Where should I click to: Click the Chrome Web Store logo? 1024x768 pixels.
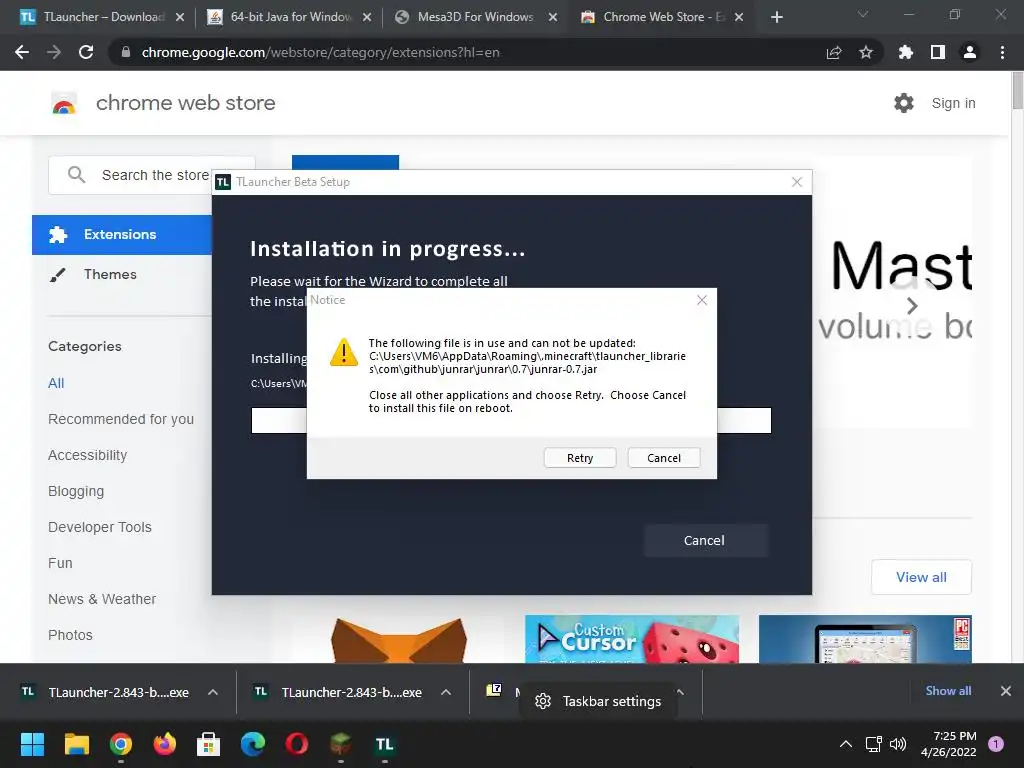coord(64,103)
